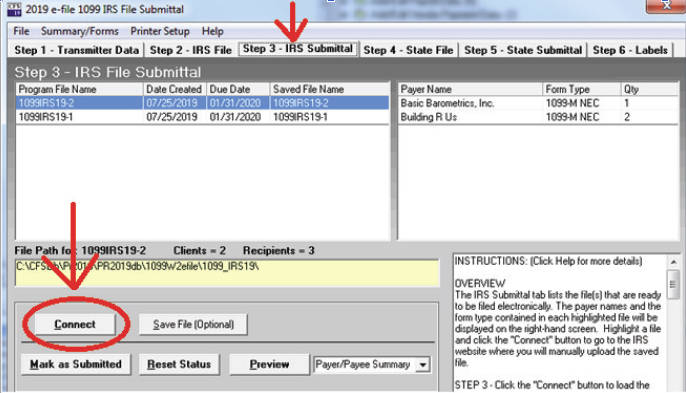Screen dimensions: 686x393
Task: Switch to Step 4 - State File tab
Action: coord(408,50)
